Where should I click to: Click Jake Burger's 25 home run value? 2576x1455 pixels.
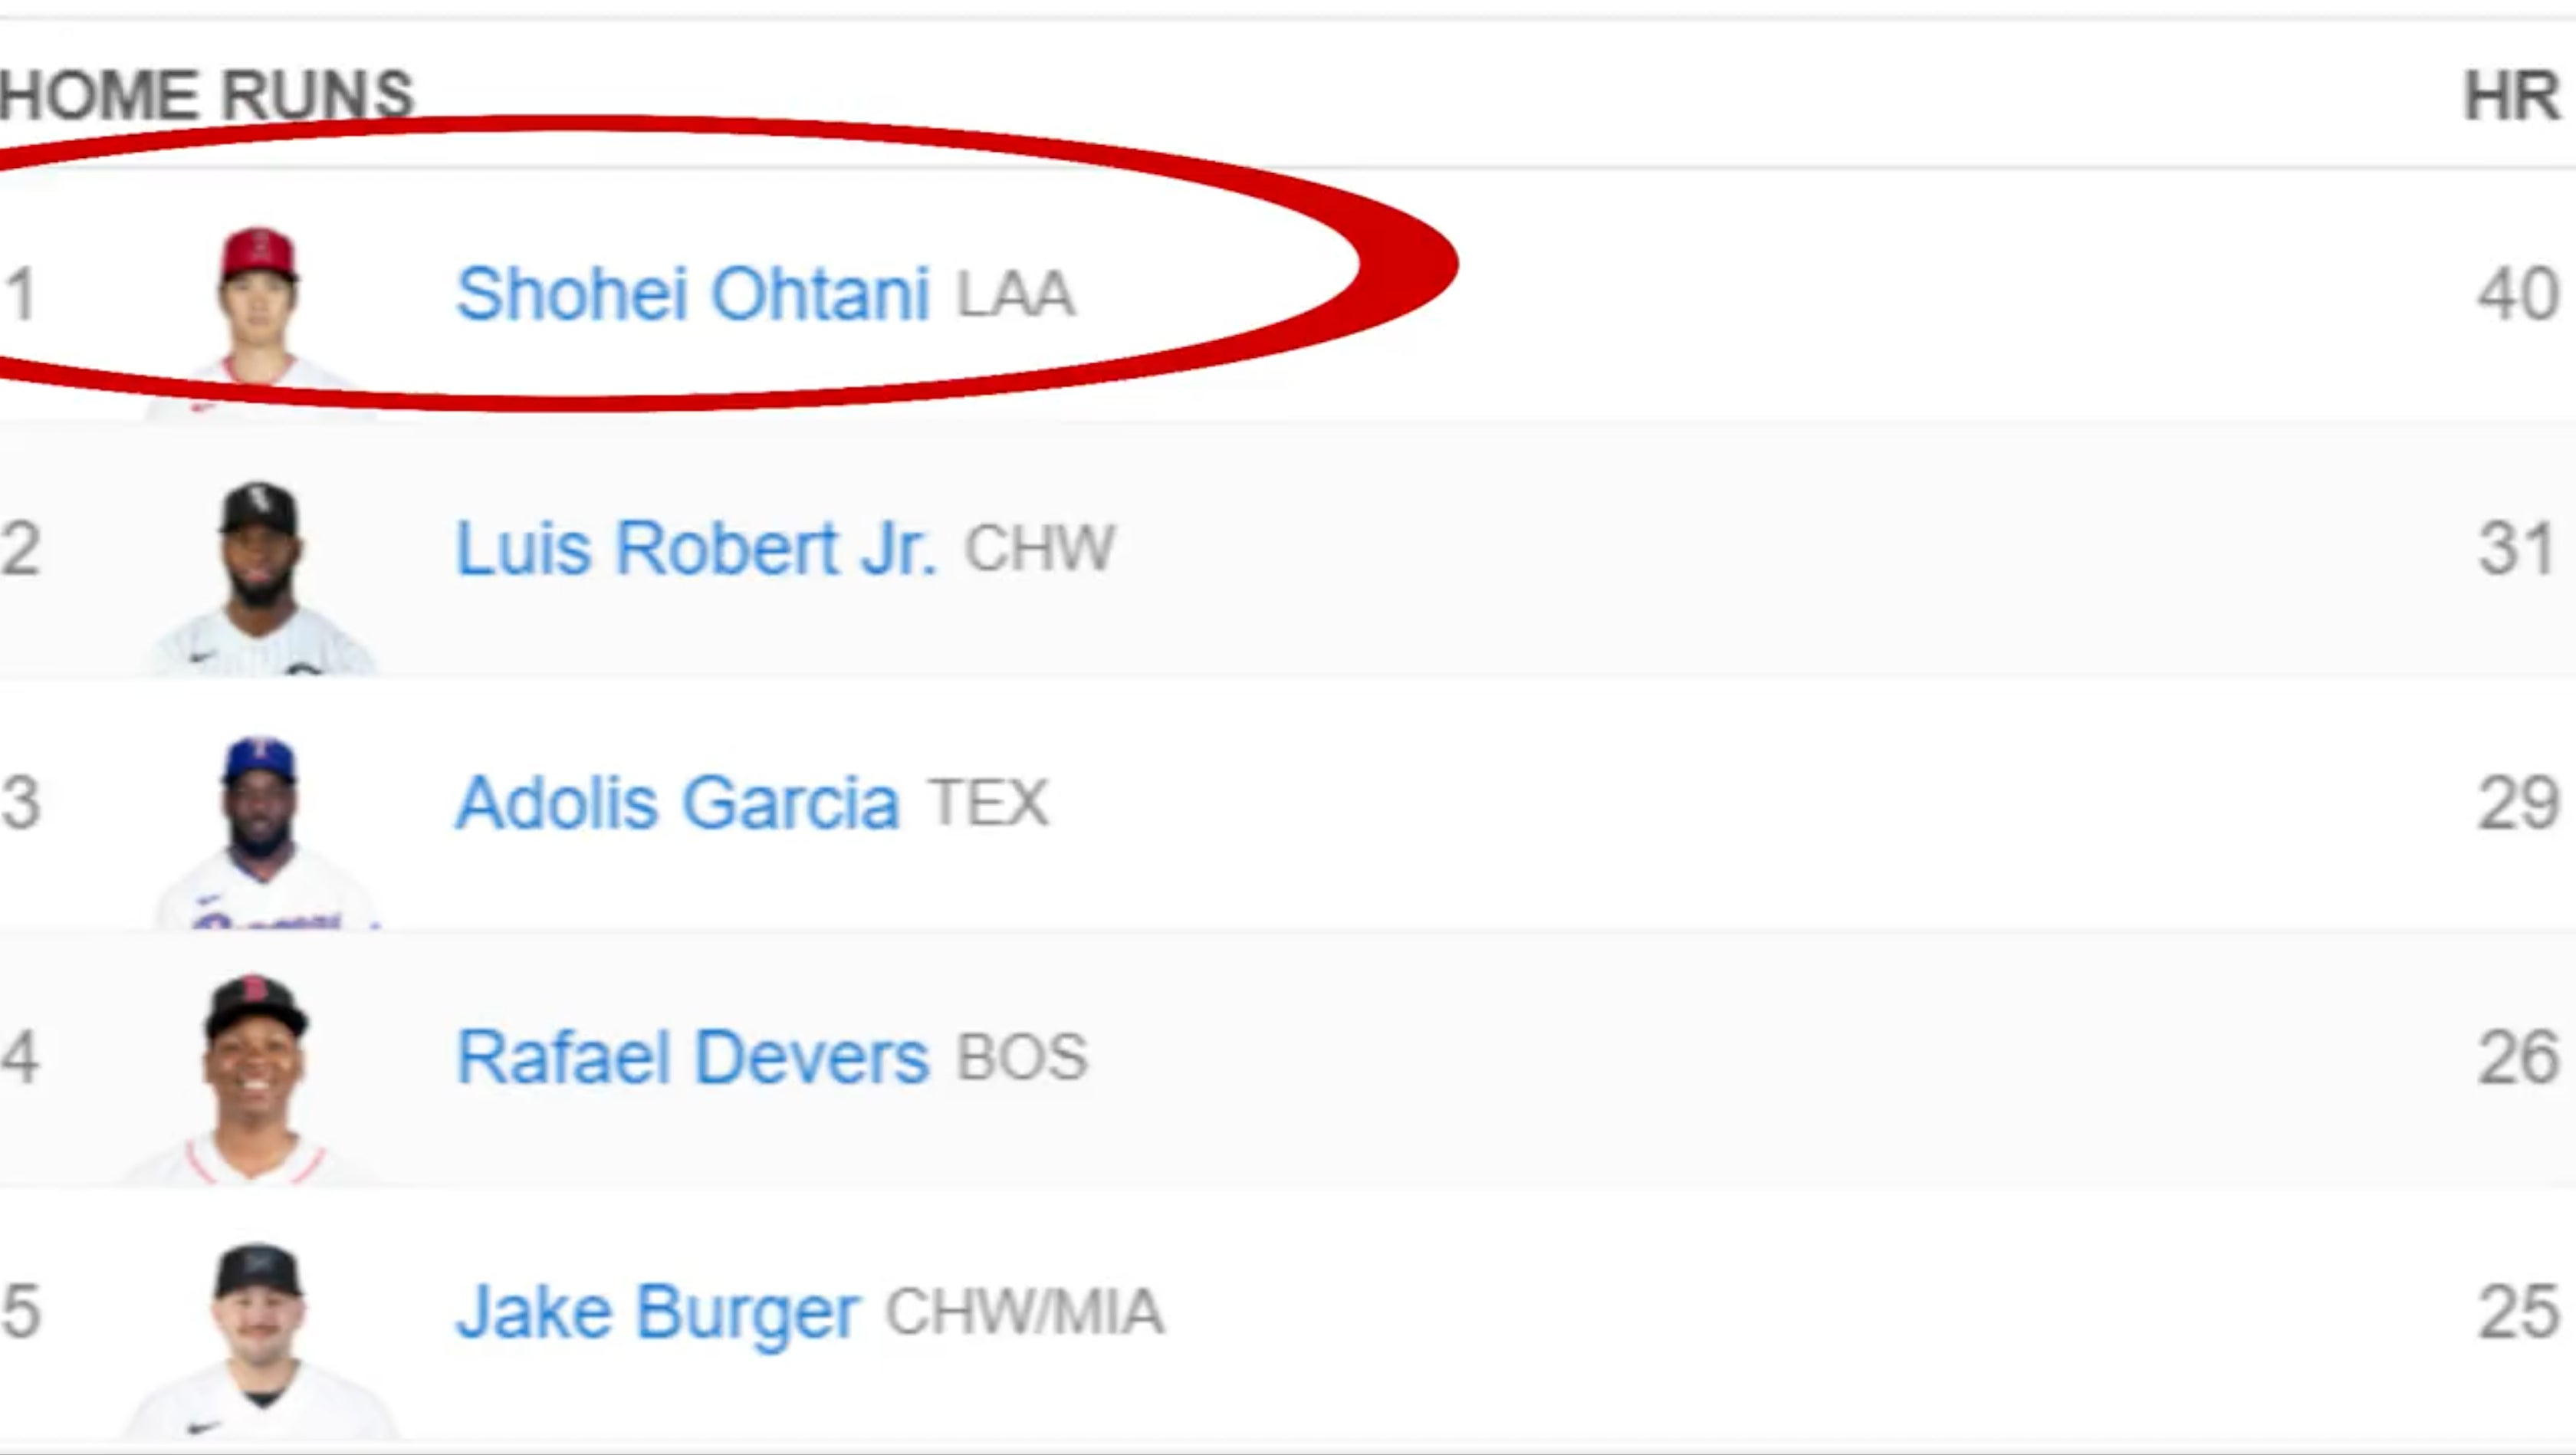click(x=2517, y=1312)
